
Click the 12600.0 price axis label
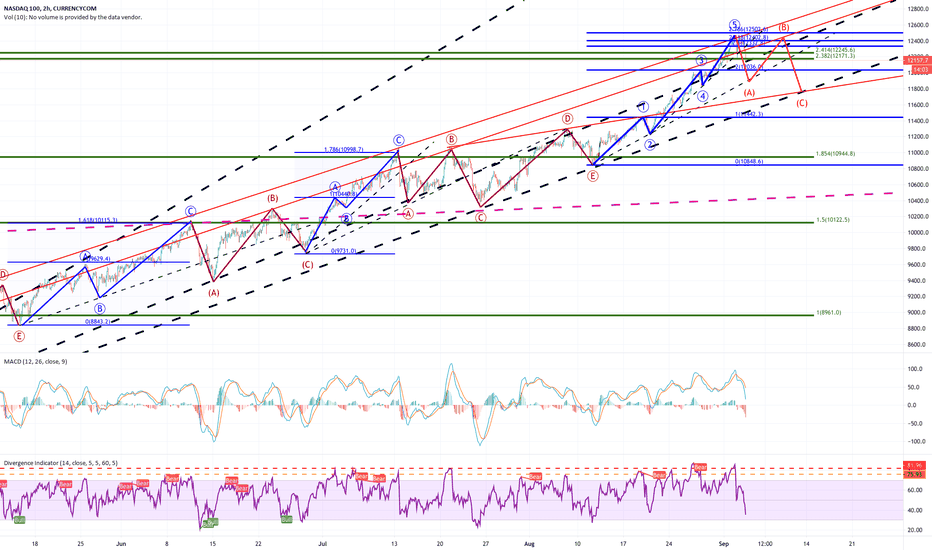coord(918,25)
